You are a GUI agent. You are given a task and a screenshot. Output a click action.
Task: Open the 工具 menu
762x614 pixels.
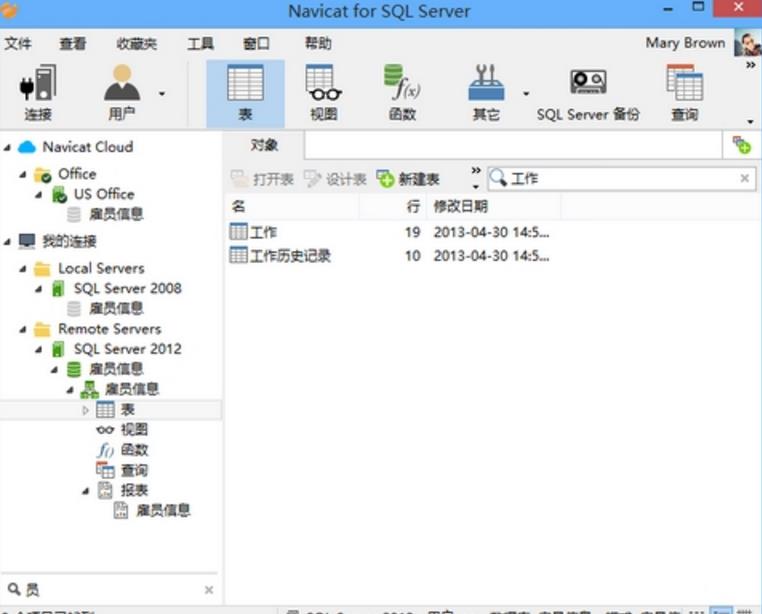(x=200, y=44)
